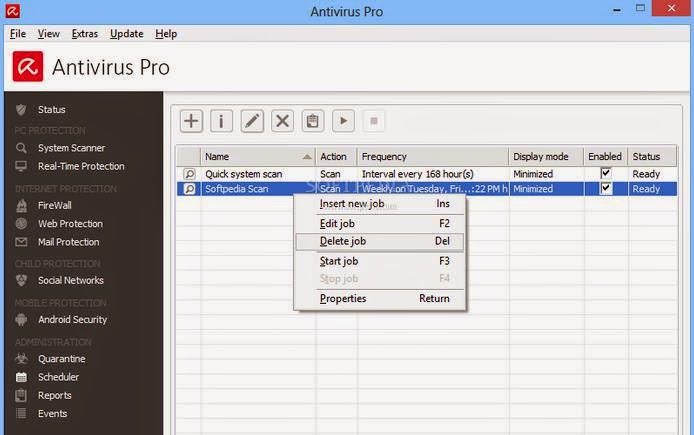
Task: Open the Quarantine label
Action: point(62,358)
